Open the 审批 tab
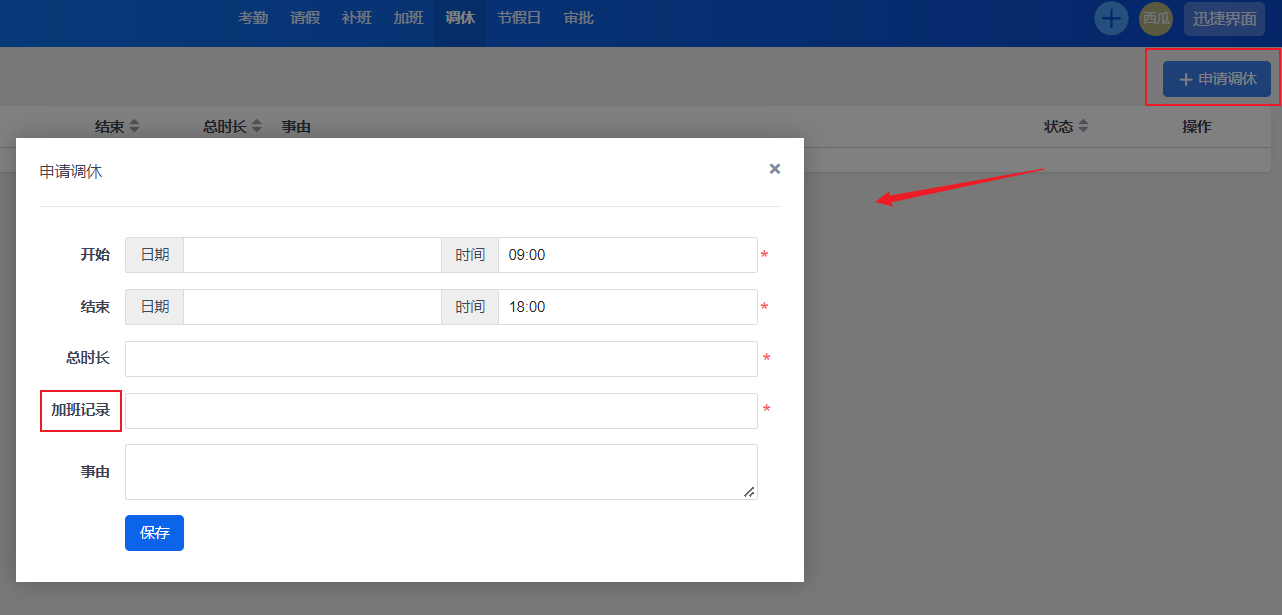This screenshot has width=1282, height=615. 579,18
